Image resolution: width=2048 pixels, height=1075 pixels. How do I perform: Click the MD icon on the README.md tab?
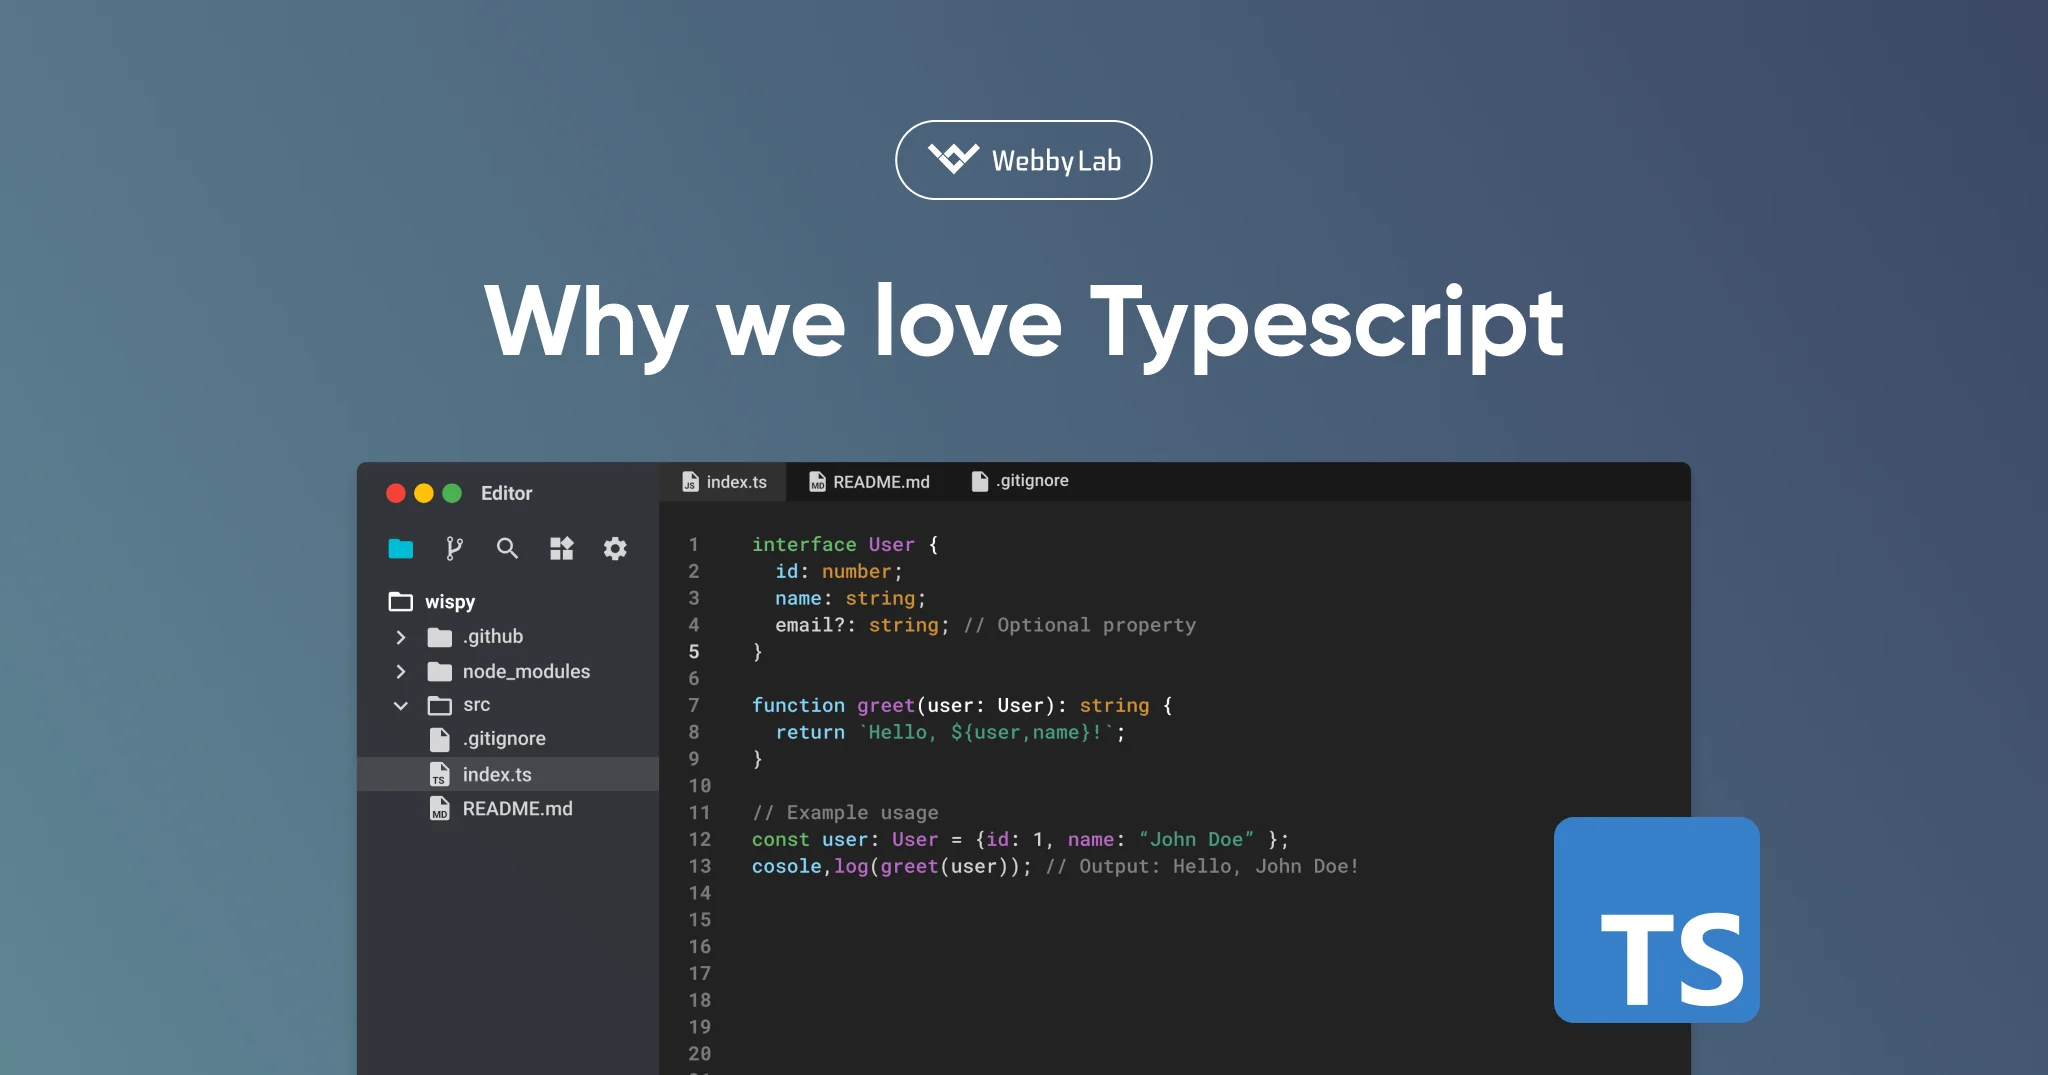[815, 481]
